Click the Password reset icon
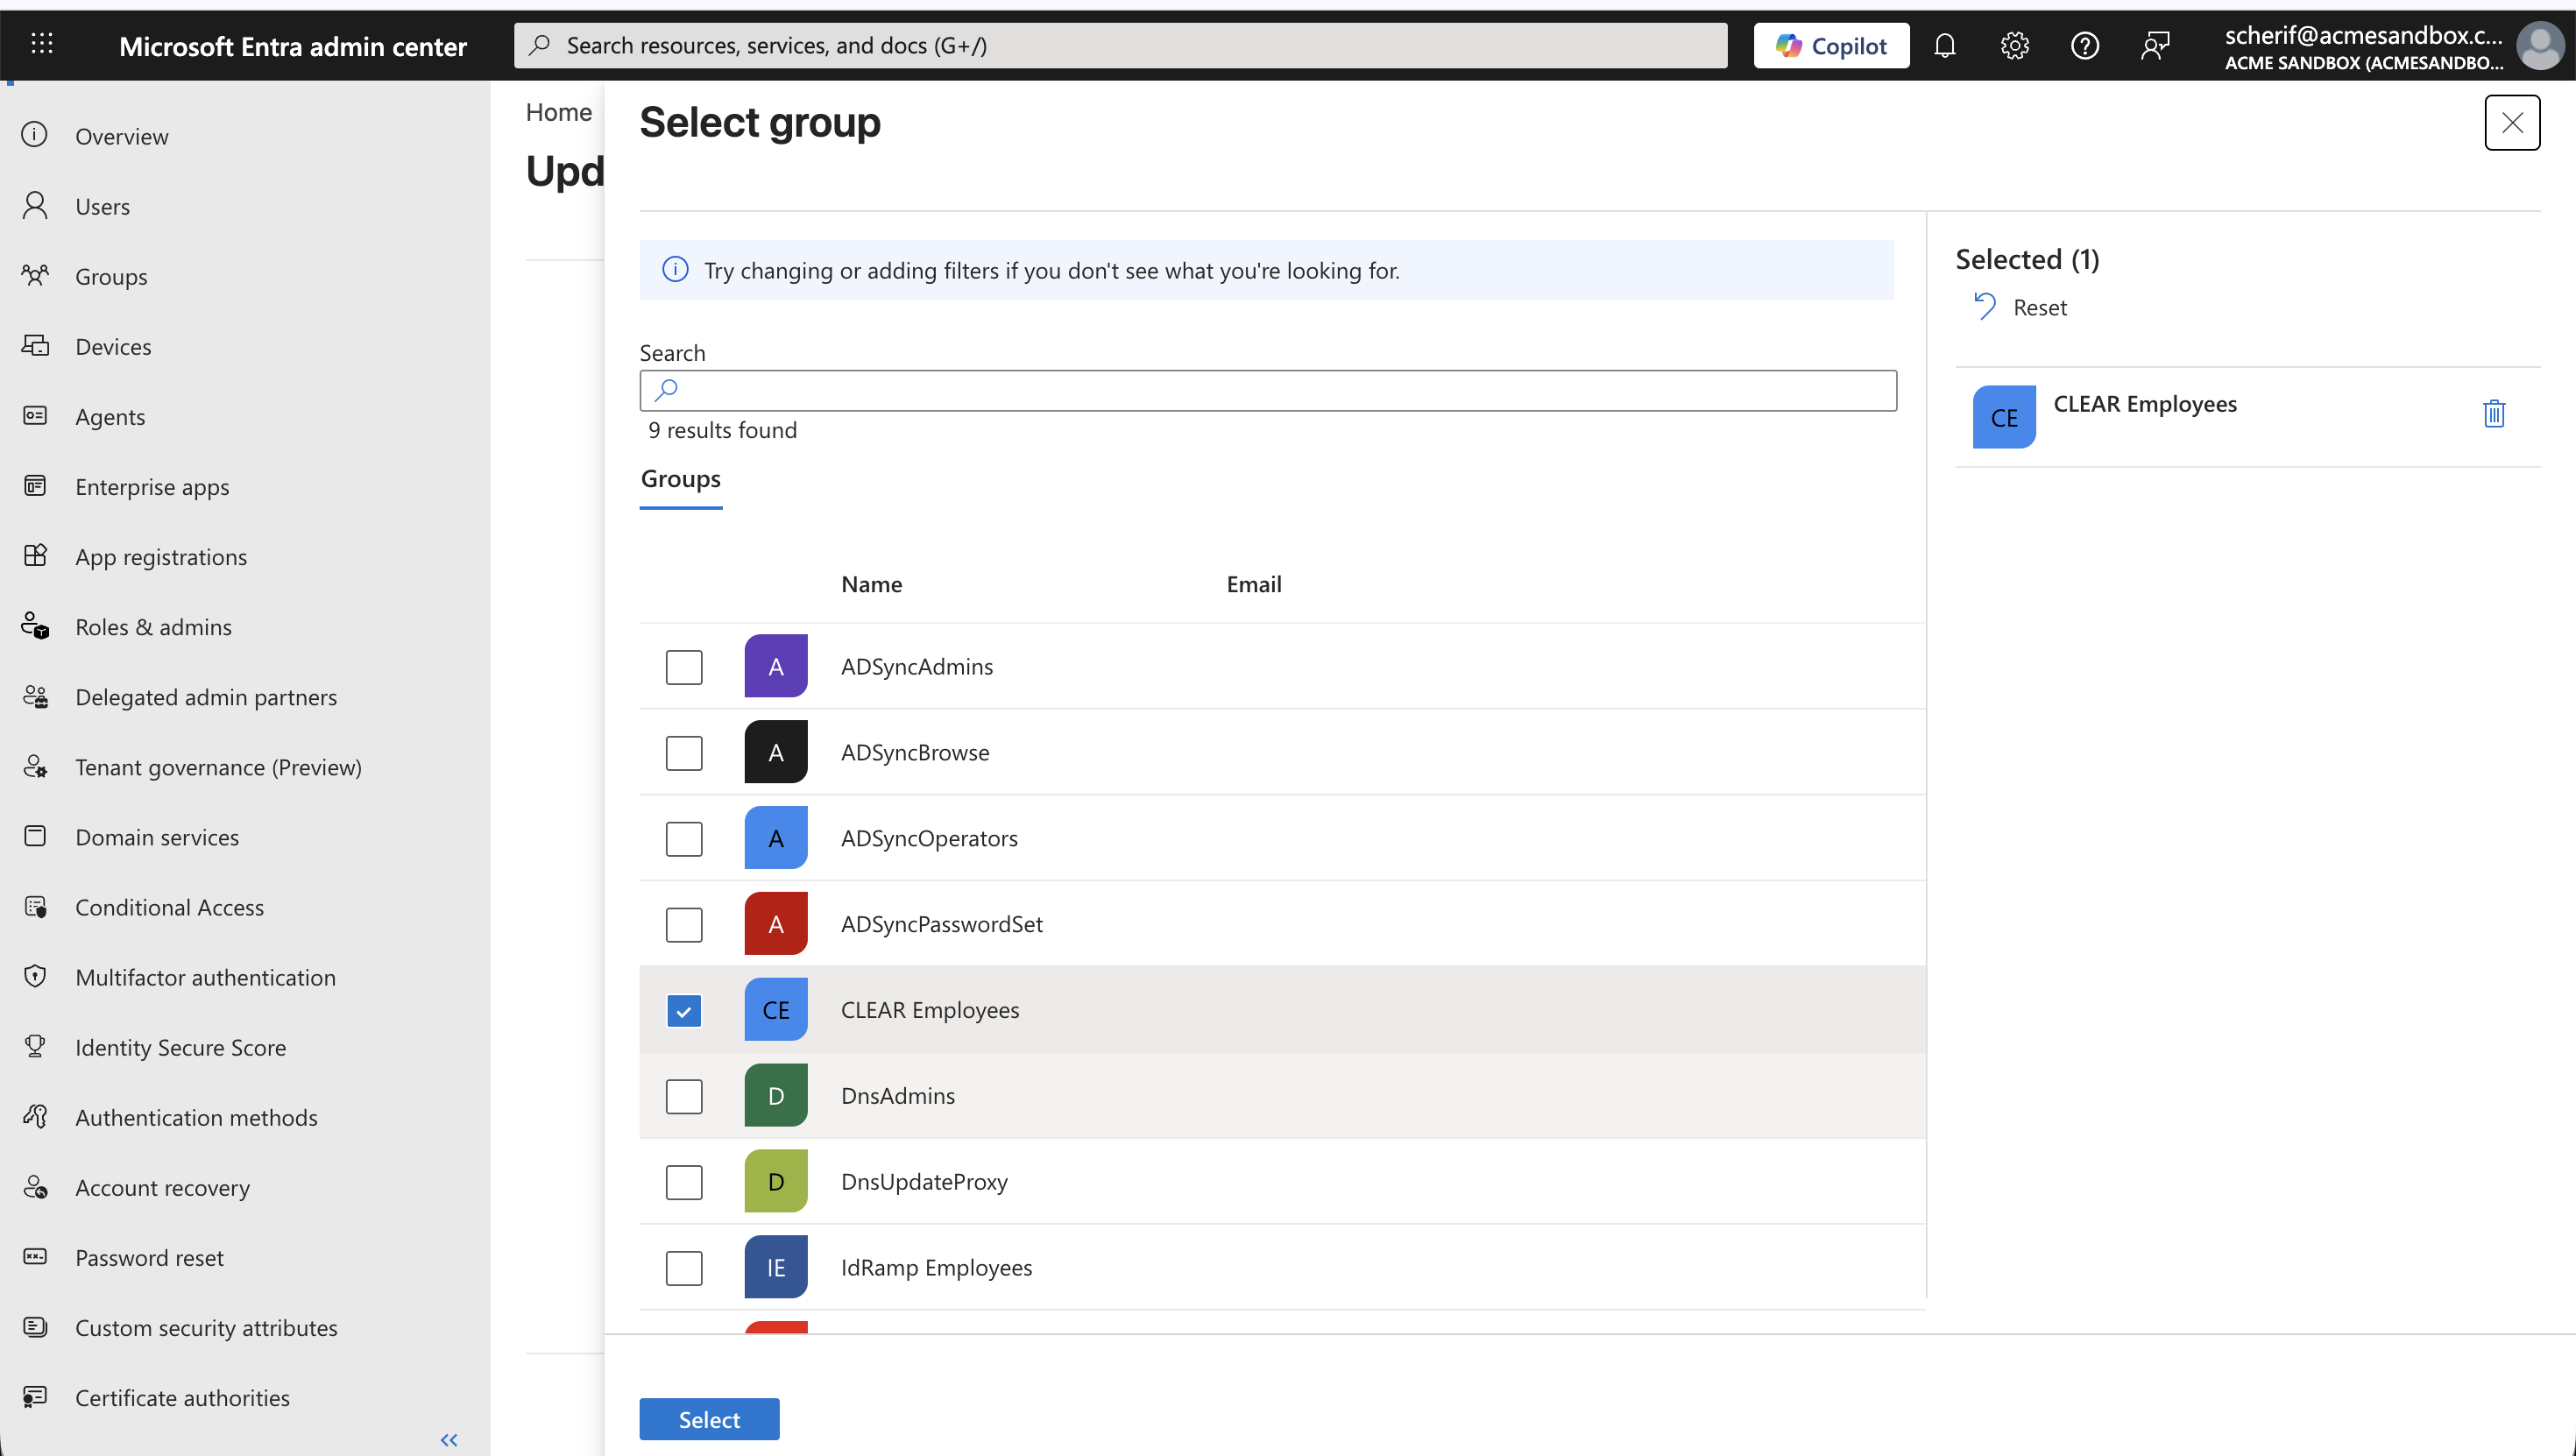Screen dimensions: 2576x1456 click(35, 1256)
